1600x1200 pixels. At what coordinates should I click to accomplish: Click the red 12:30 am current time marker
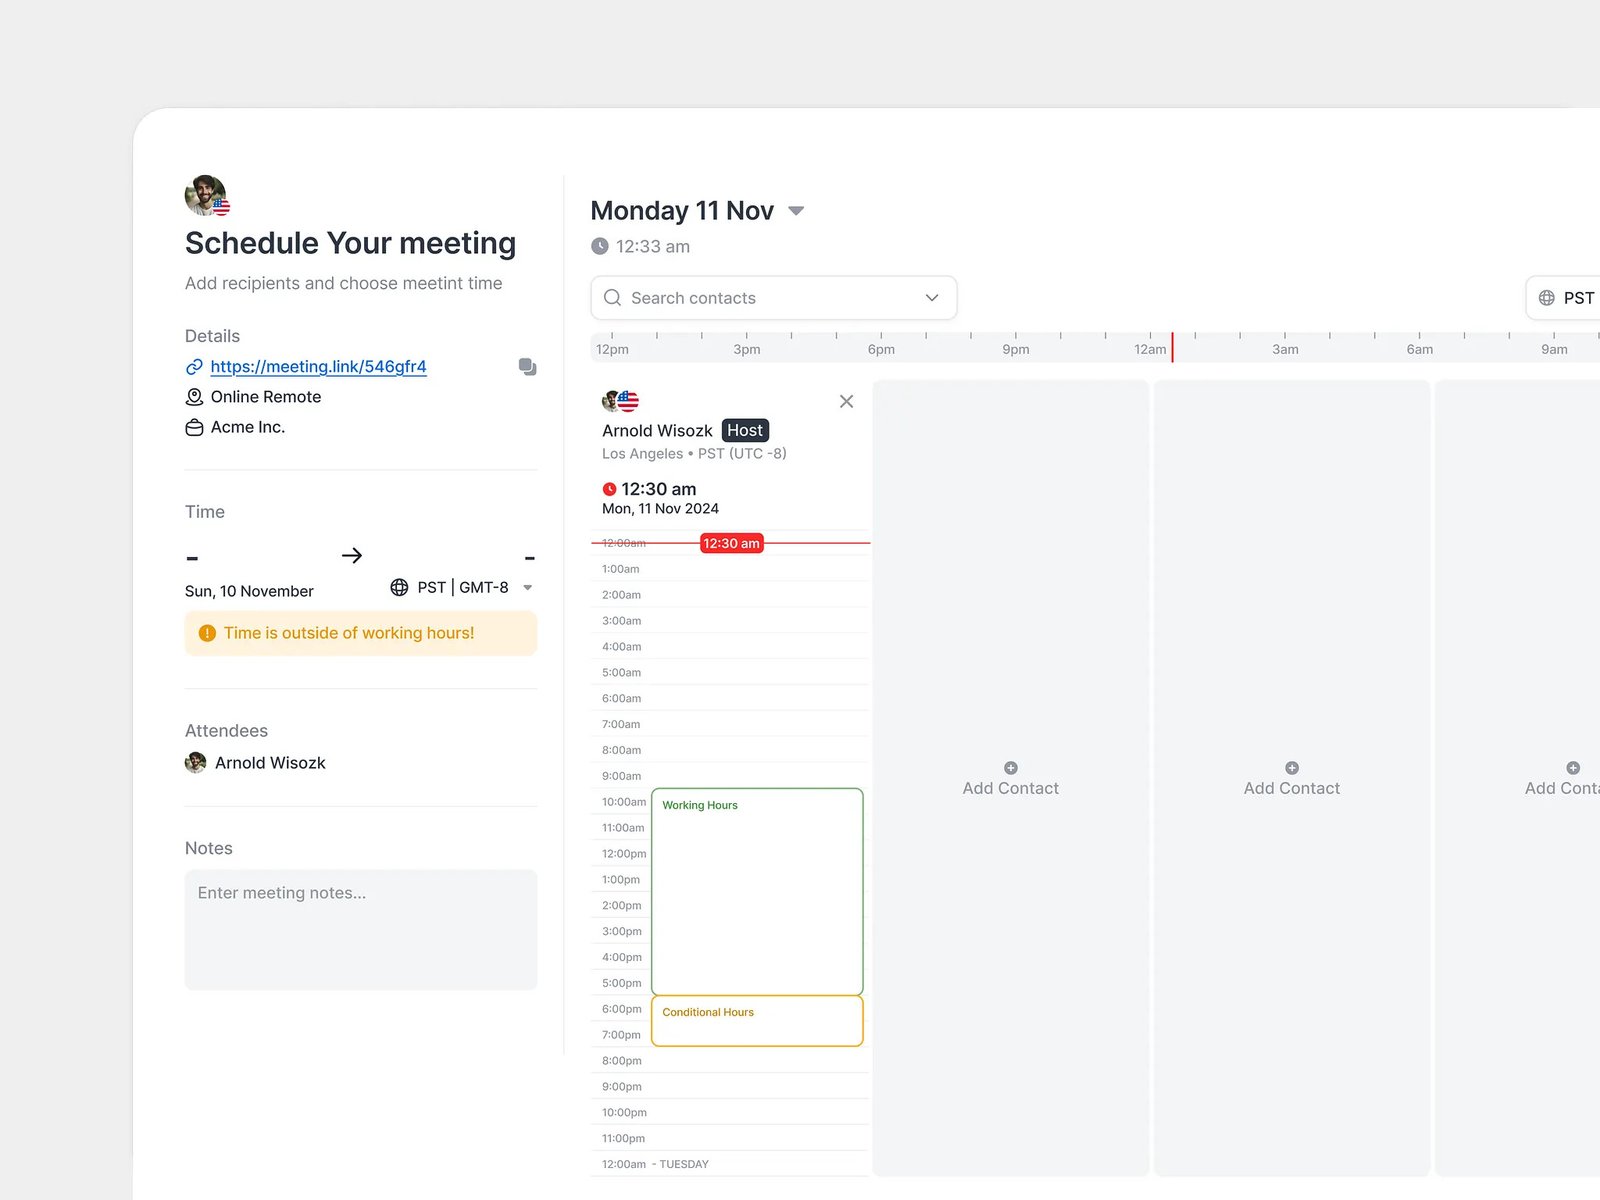[731, 543]
